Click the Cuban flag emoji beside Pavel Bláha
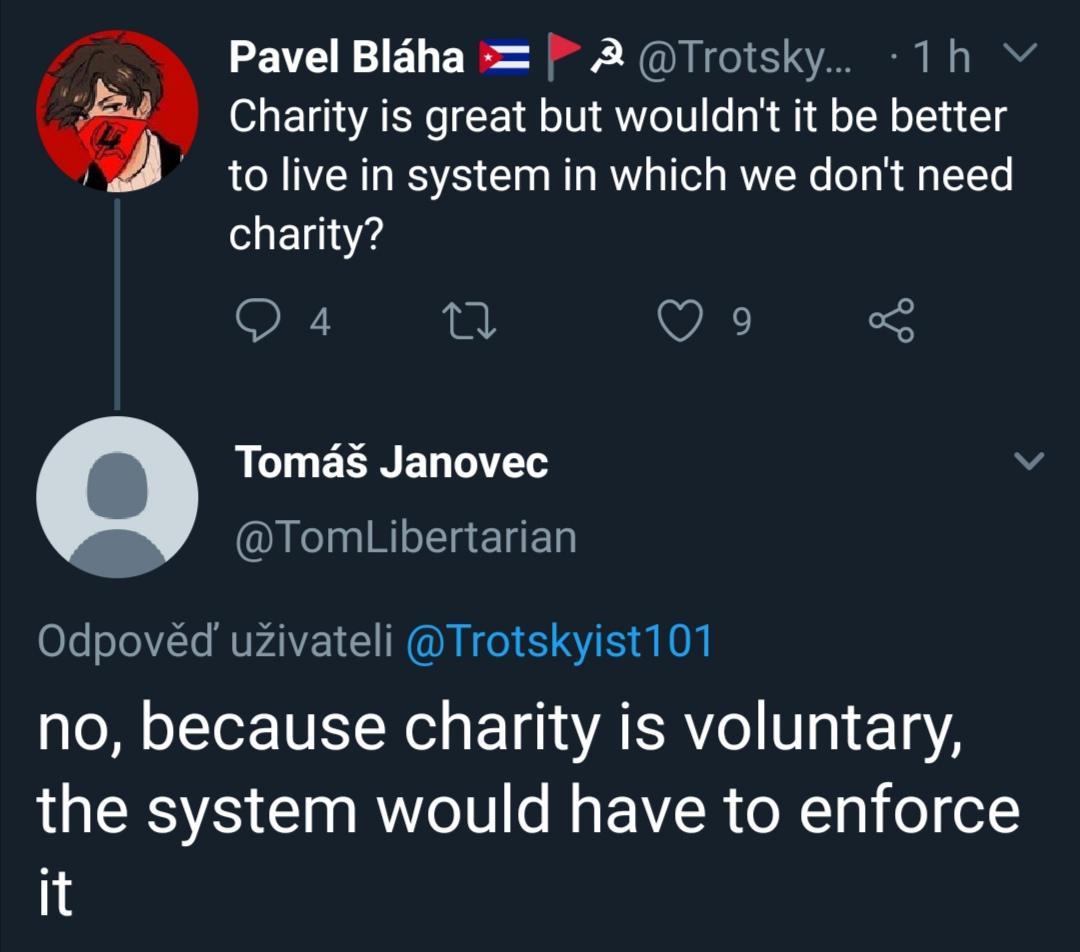 504,59
